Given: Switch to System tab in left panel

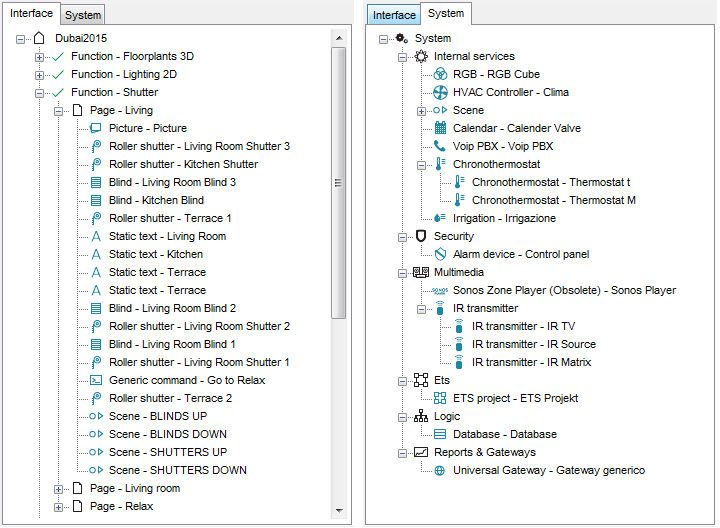Looking at the screenshot, I should pos(83,15).
